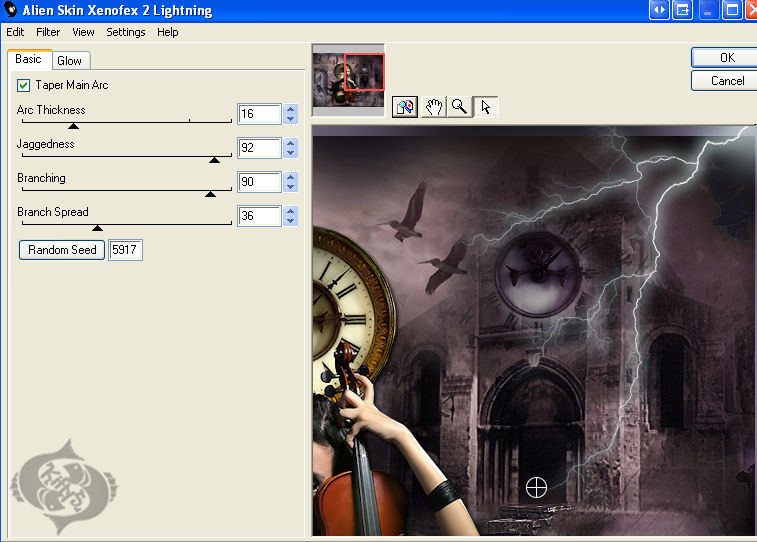
Task: Increase Arc Thickness with up arrow
Action: coord(290,109)
